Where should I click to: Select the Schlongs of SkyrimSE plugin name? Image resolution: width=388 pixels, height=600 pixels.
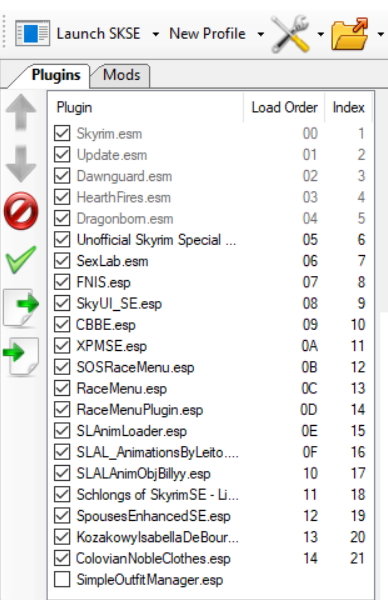coord(158,495)
